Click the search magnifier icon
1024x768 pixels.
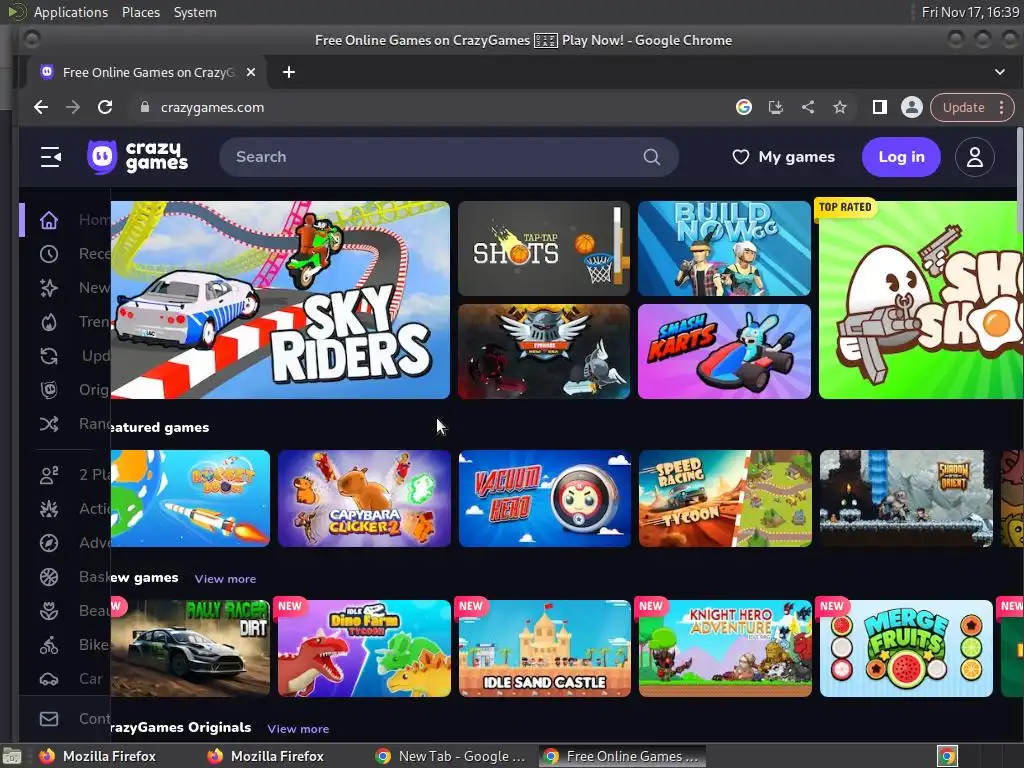click(651, 157)
